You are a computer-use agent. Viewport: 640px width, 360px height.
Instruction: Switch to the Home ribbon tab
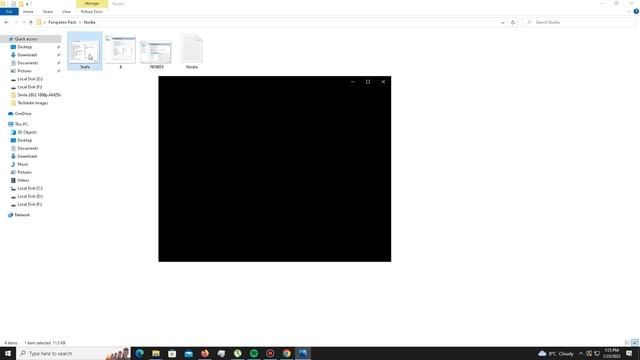click(x=28, y=12)
